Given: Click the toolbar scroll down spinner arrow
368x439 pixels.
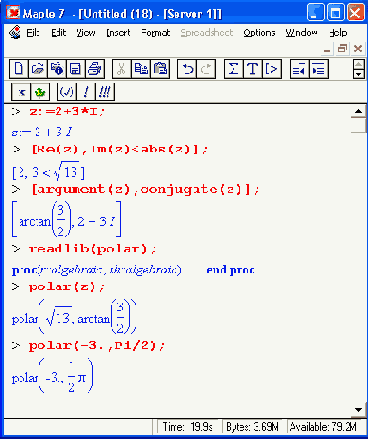Looking at the screenshot, I should tap(358, 74).
